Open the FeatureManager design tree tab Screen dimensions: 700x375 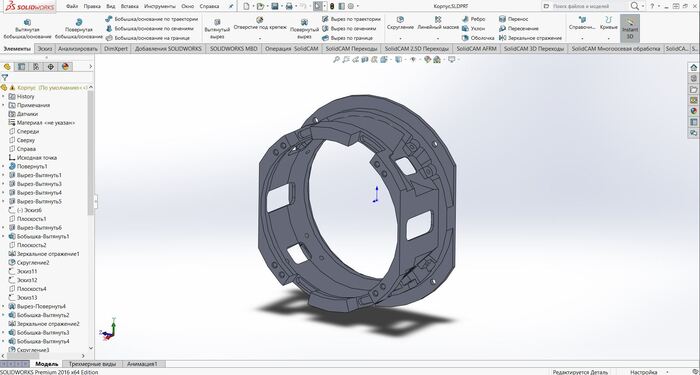7,67
